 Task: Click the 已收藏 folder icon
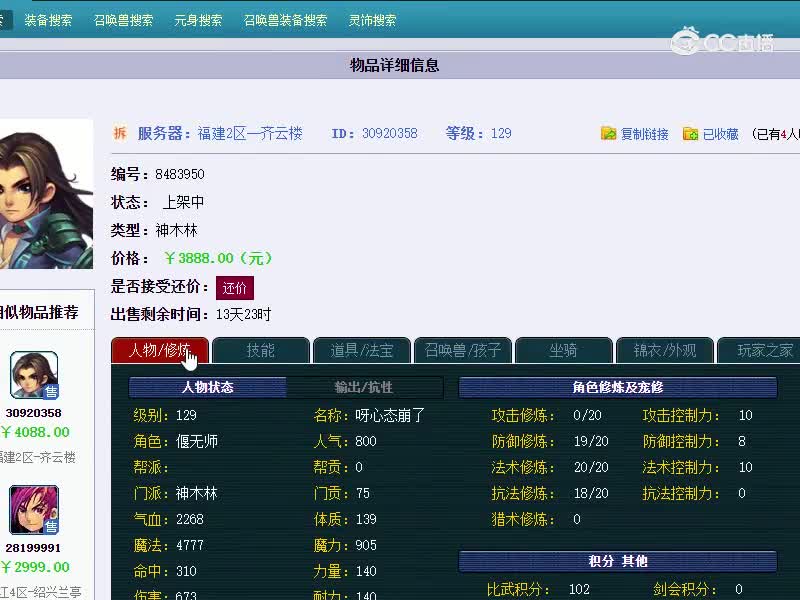(x=690, y=133)
